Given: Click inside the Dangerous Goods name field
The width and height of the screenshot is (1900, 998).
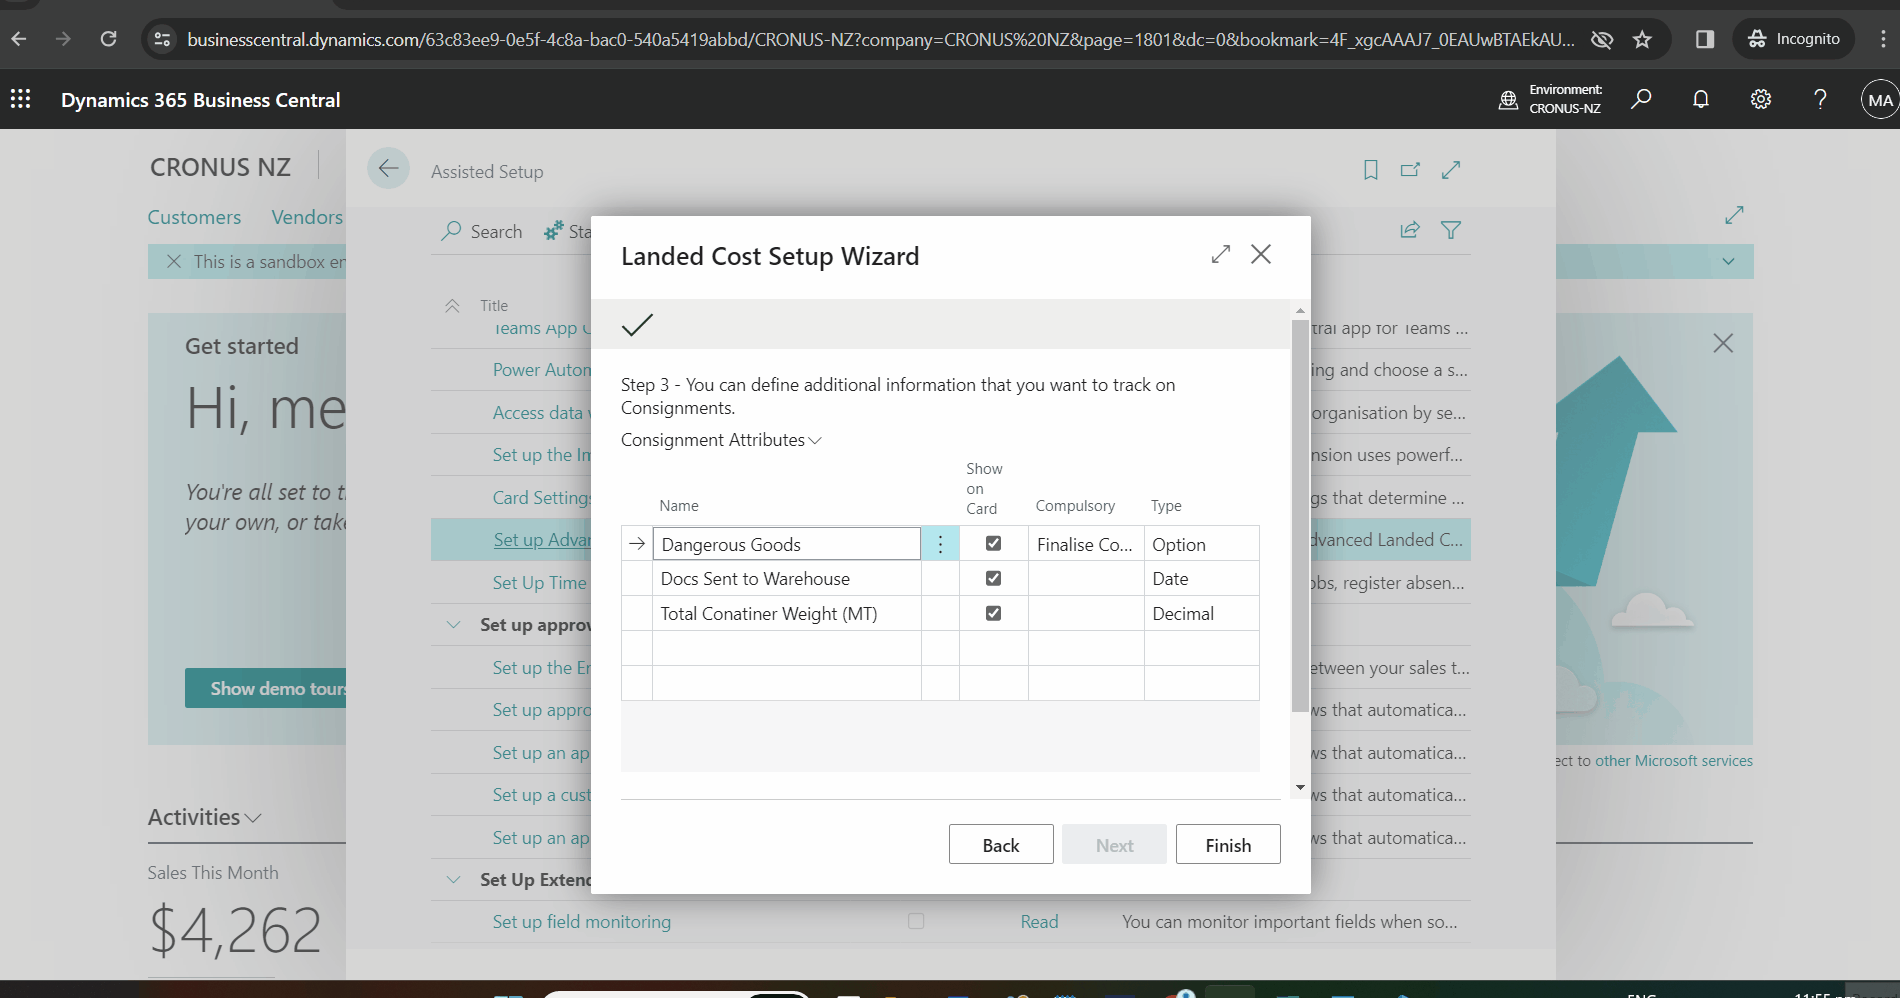Looking at the screenshot, I should click(786, 543).
